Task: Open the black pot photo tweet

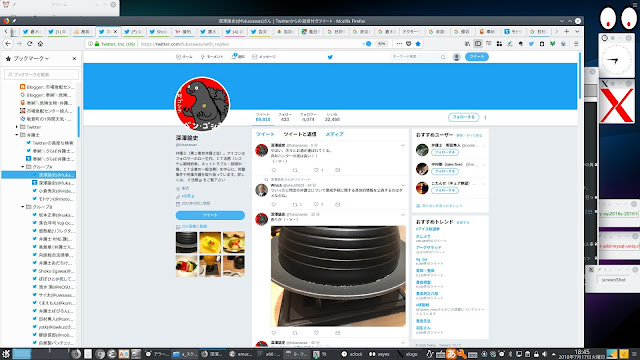Action: pyautogui.click(x=338, y=276)
